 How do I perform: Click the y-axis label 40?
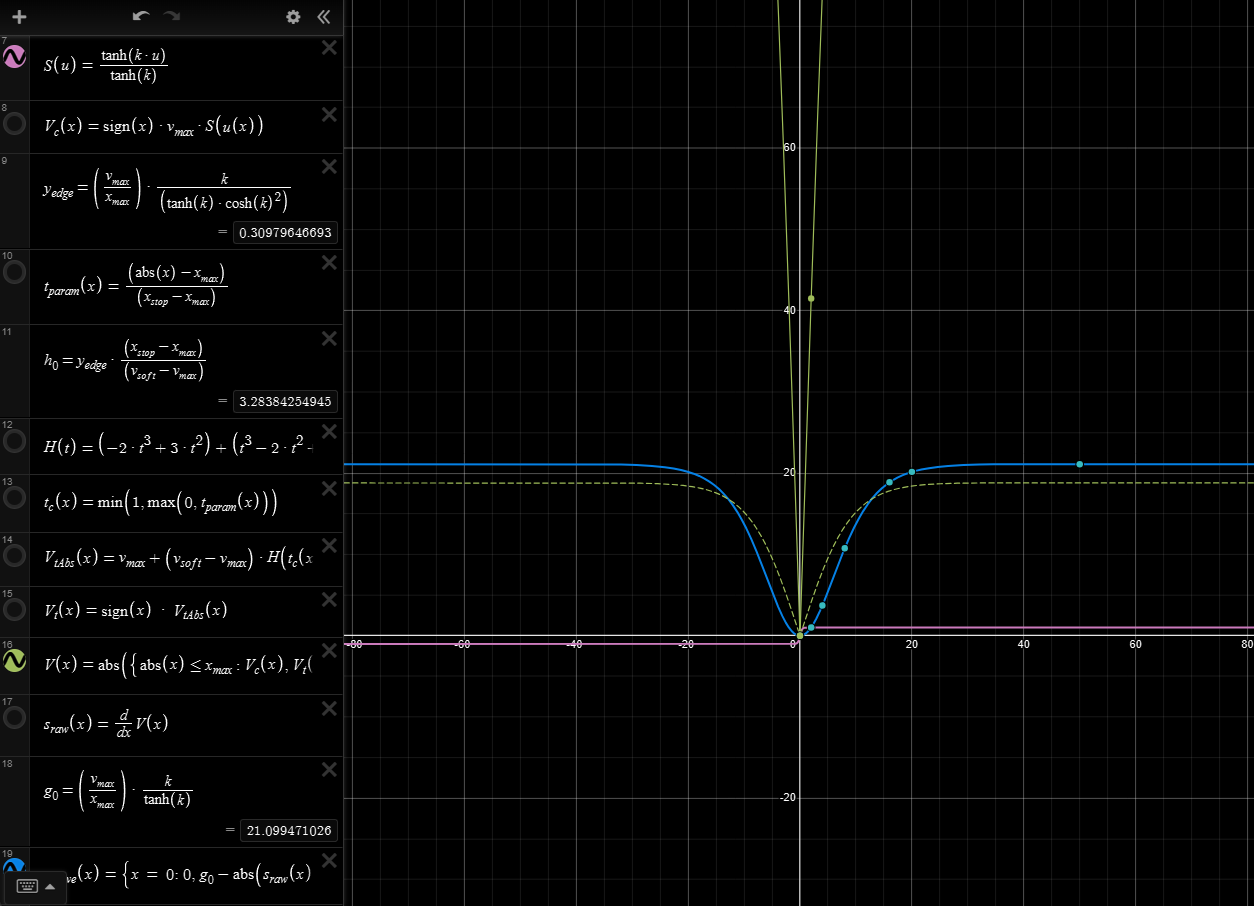click(789, 310)
